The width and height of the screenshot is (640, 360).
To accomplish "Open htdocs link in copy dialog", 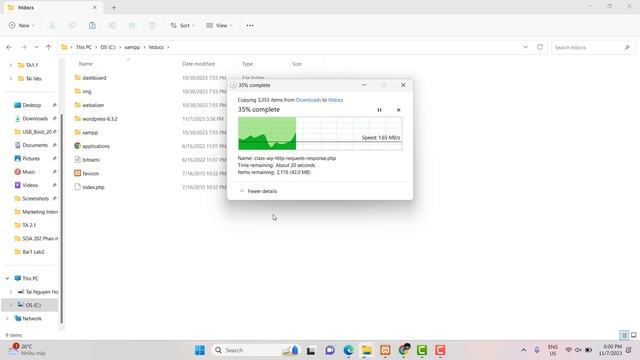I will click(x=336, y=100).
